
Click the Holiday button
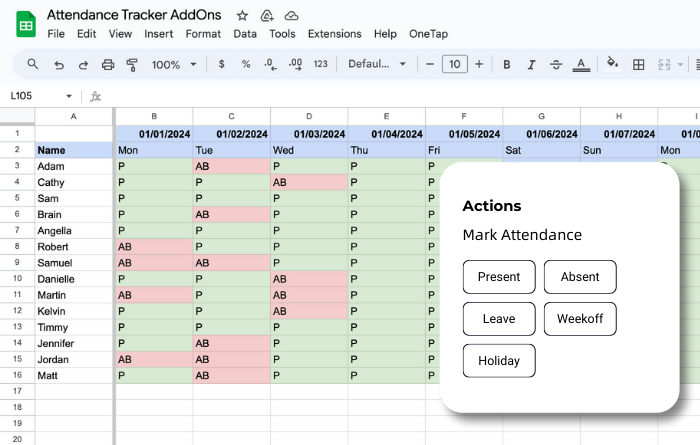tap(499, 361)
